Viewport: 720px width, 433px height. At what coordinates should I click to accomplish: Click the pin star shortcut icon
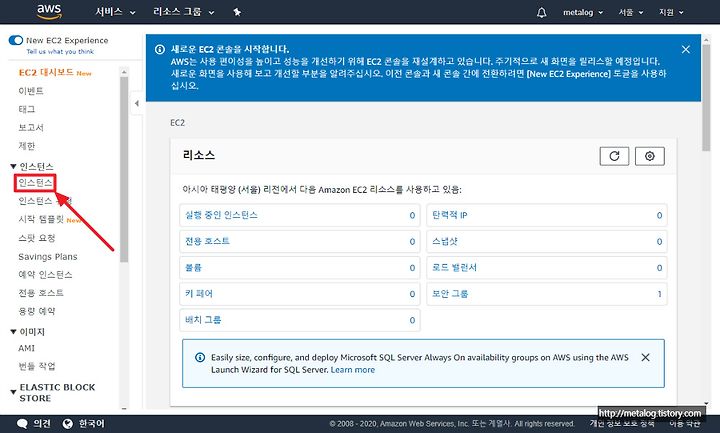(x=237, y=12)
